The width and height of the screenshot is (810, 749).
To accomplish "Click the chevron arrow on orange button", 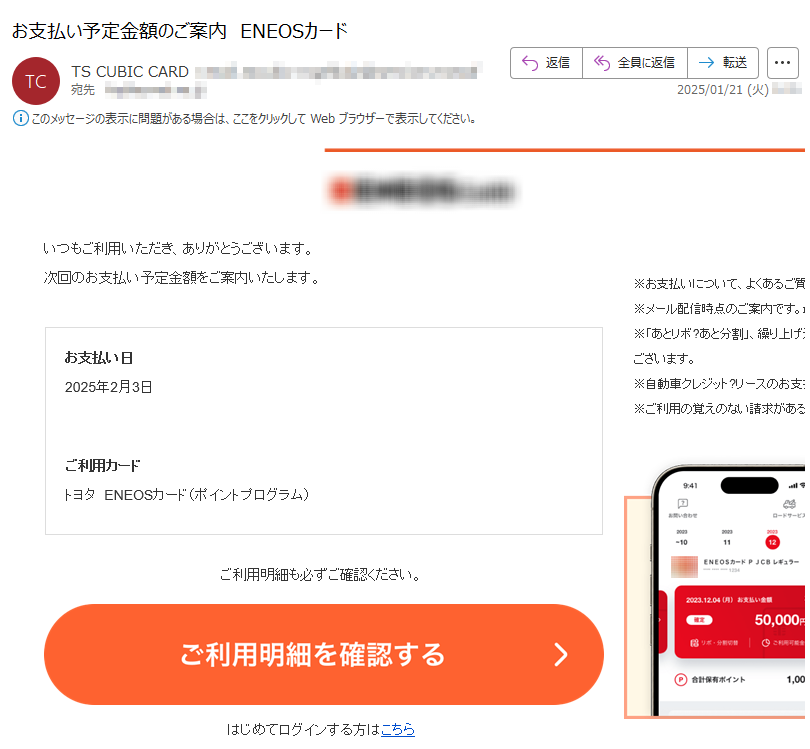I will coord(561,654).
